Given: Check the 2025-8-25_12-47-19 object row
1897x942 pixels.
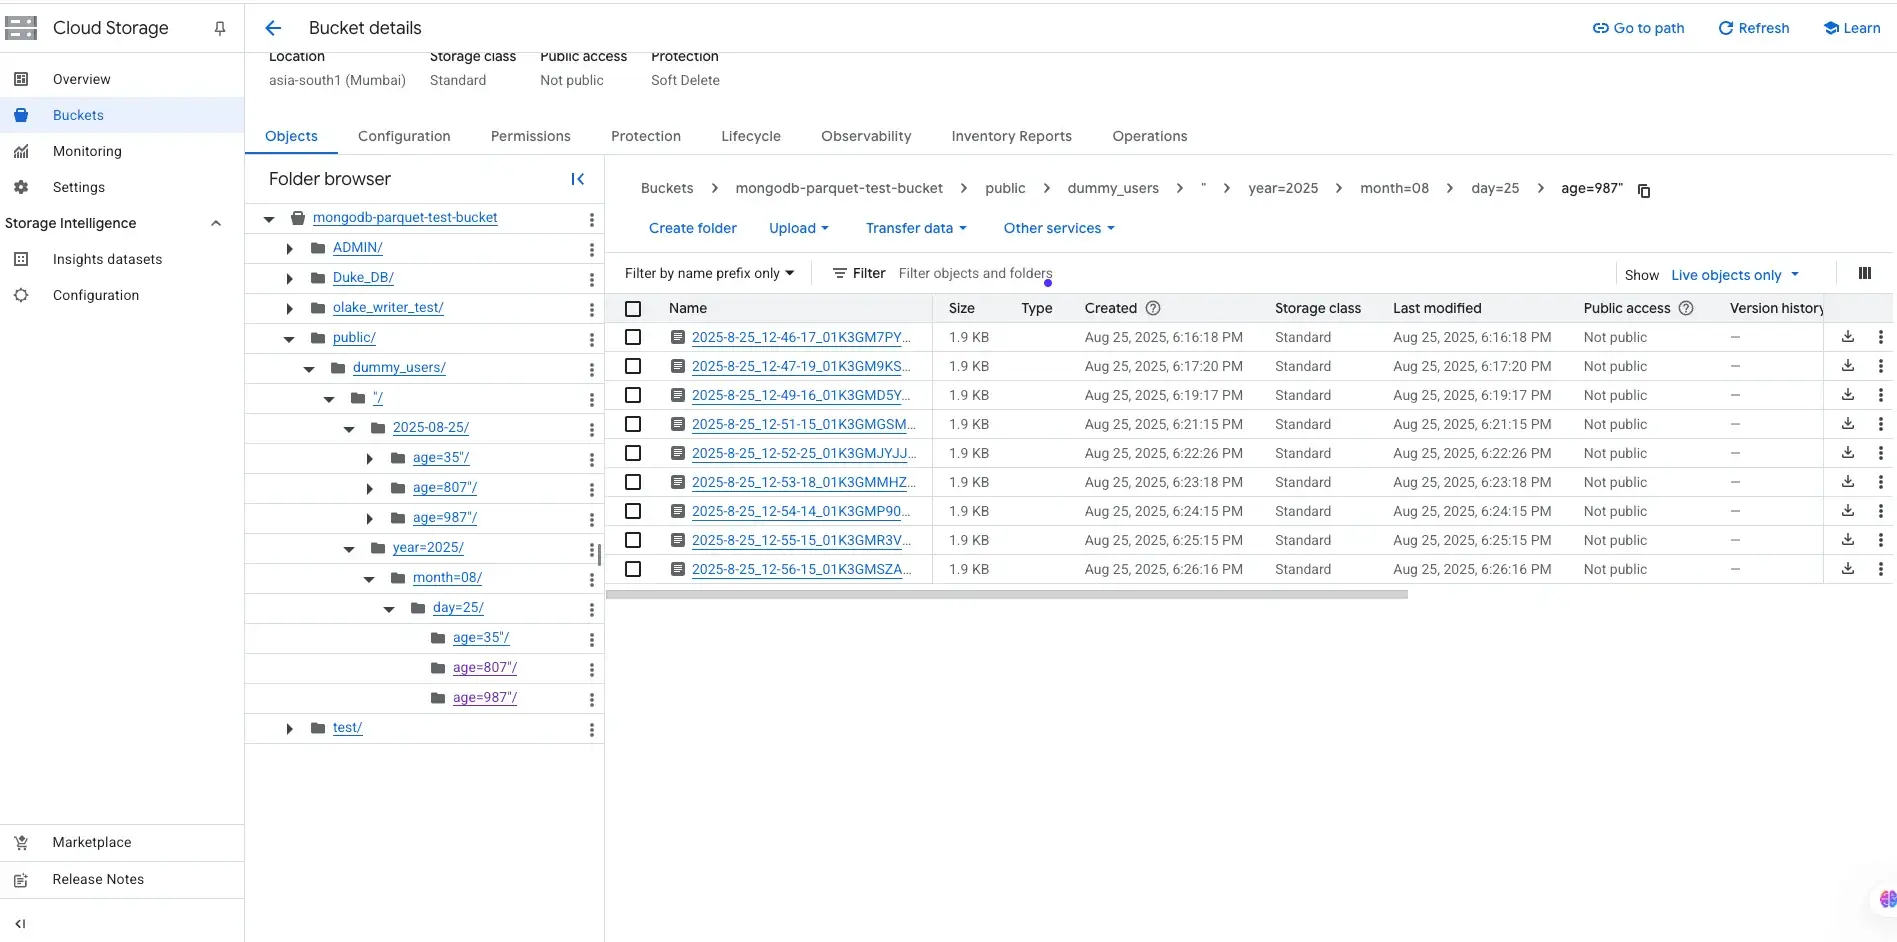Looking at the screenshot, I should click(x=633, y=366).
